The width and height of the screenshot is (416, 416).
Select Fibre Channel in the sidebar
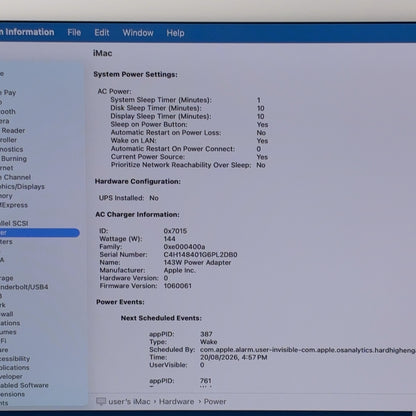[x=15, y=177]
